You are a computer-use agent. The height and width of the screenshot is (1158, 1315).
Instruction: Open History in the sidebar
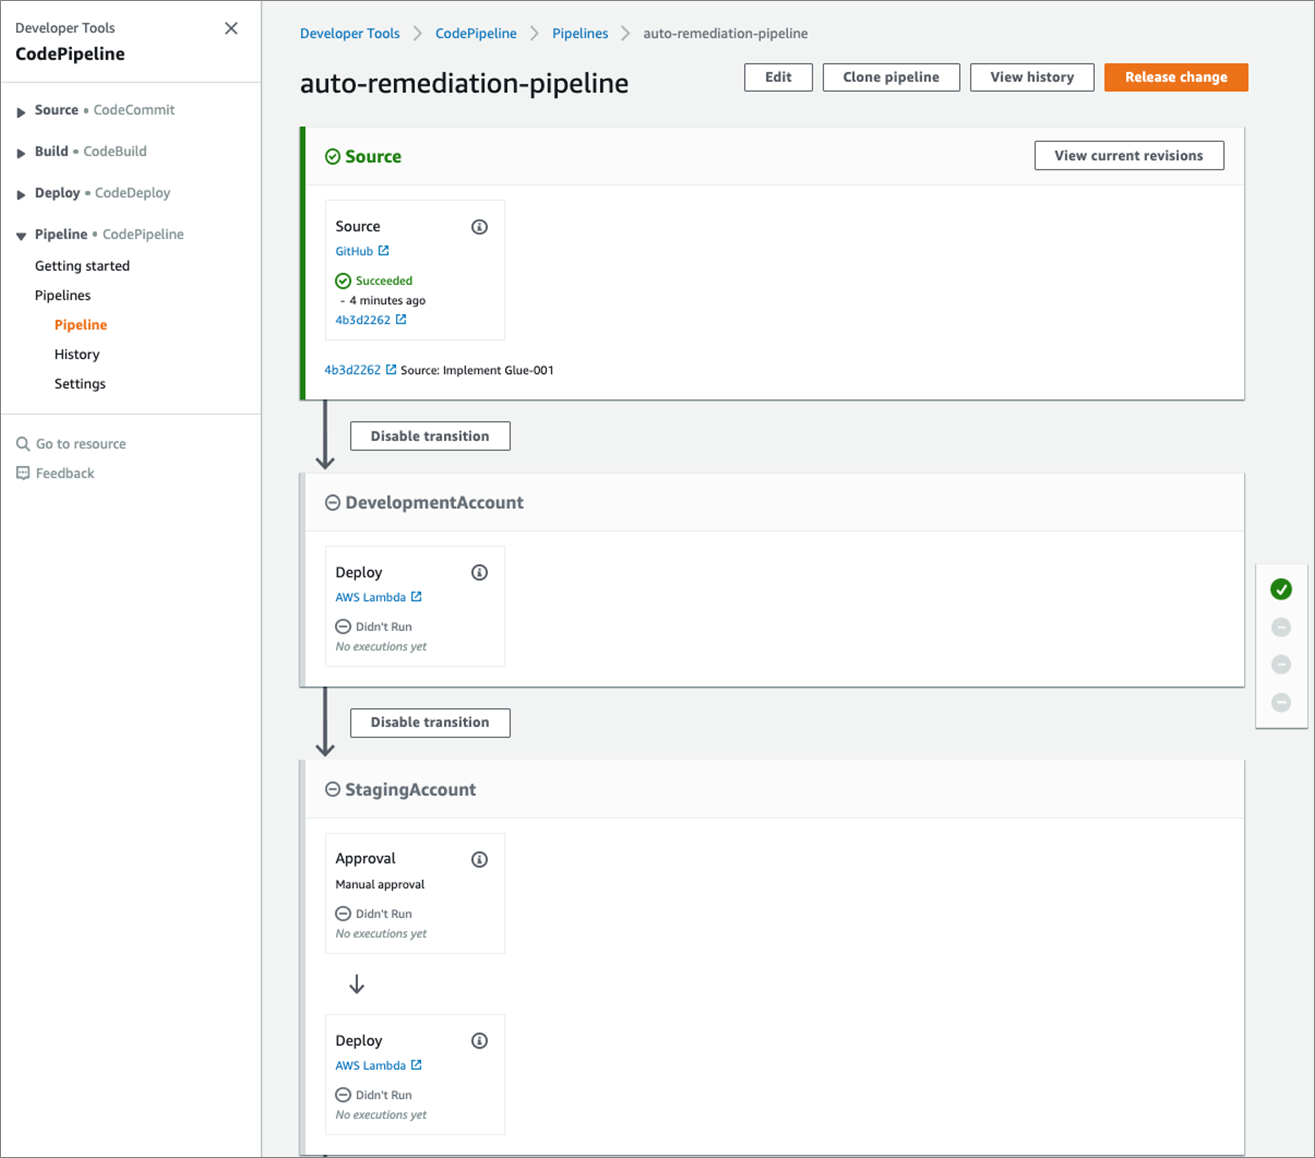[x=77, y=354]
